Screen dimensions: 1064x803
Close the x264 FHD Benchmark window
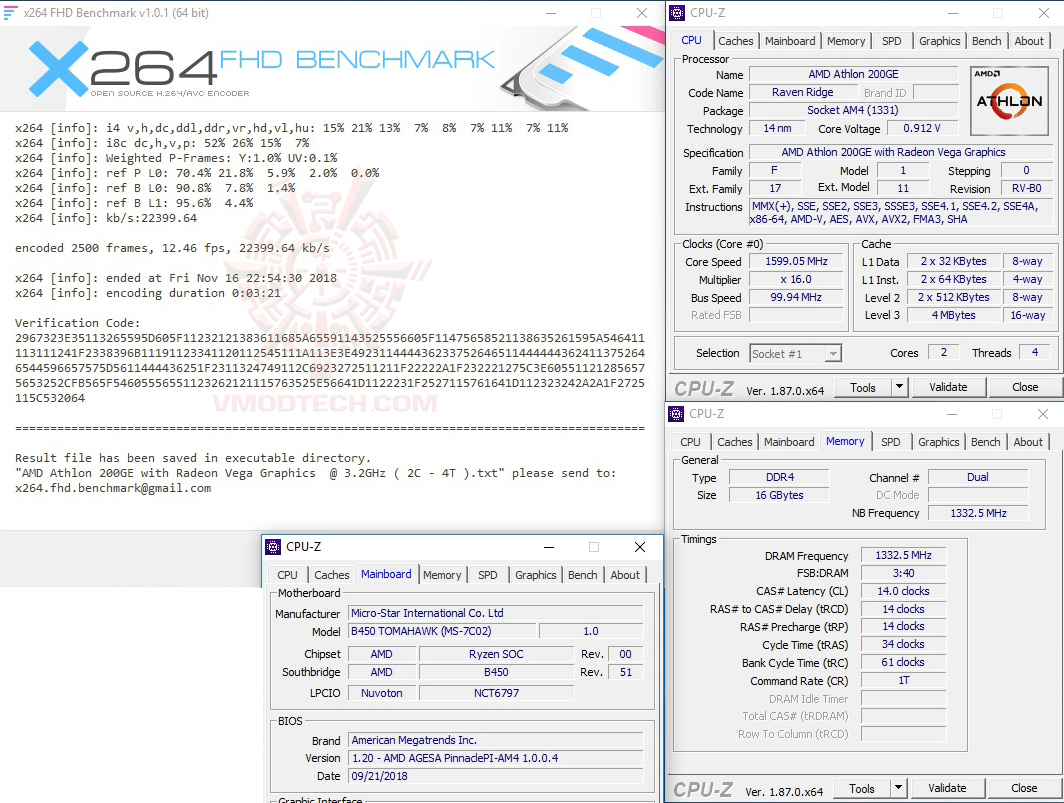(x=641, y=13)
